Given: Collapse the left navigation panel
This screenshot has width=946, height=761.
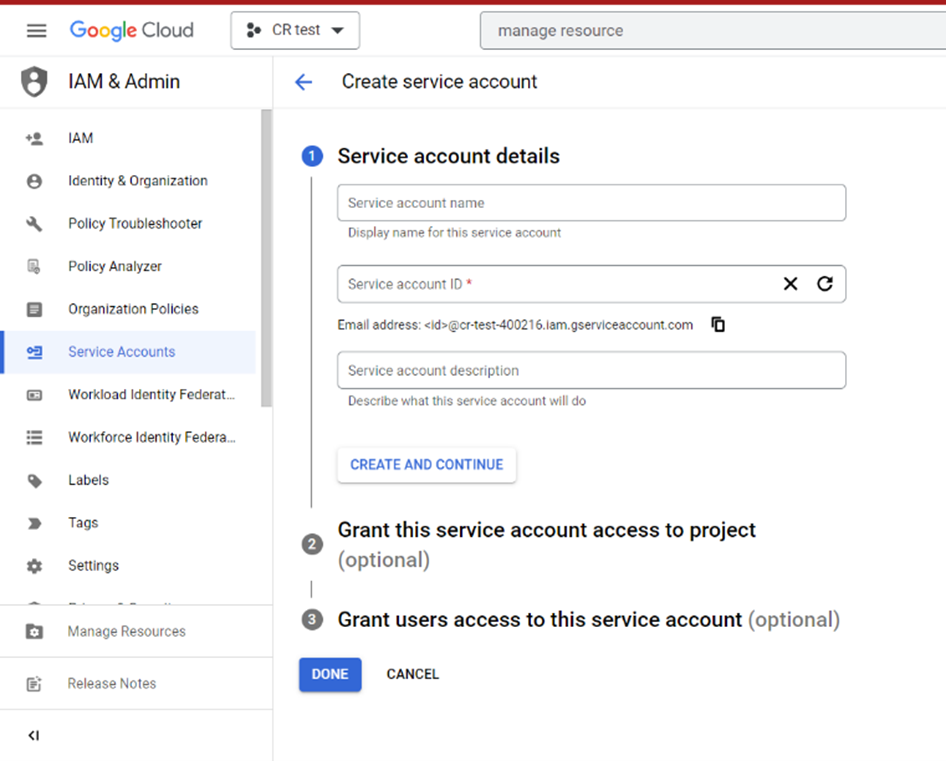Looking at the screenshot, I should click(34, 736).
